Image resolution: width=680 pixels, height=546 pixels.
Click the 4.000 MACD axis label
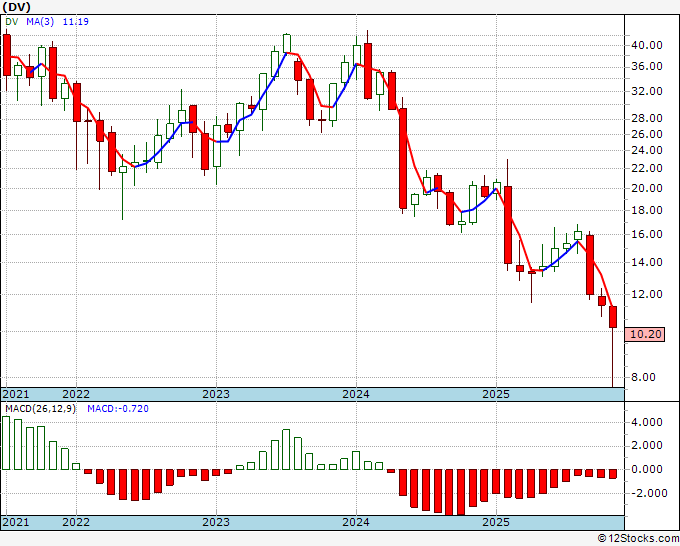click(x=647, y=422)
